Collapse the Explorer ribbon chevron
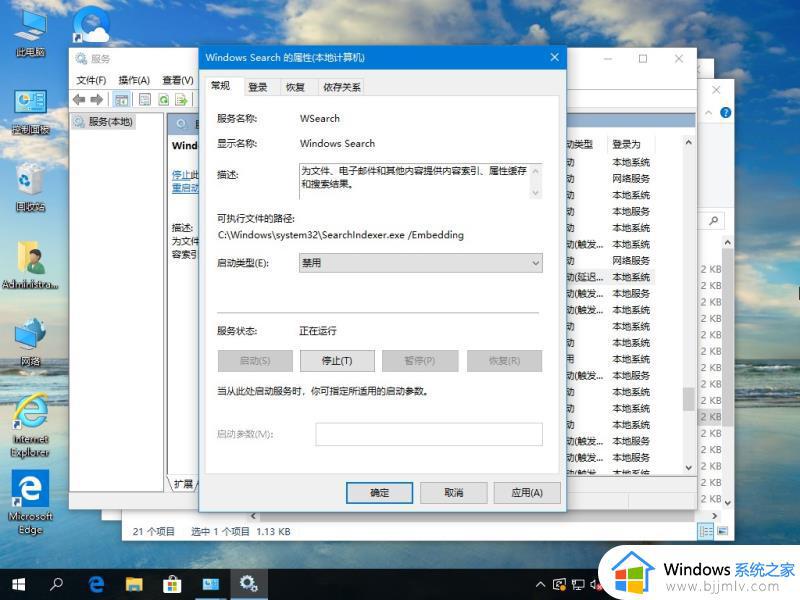The height and width of the screenshot is (600, 800). tap(709, 112)
